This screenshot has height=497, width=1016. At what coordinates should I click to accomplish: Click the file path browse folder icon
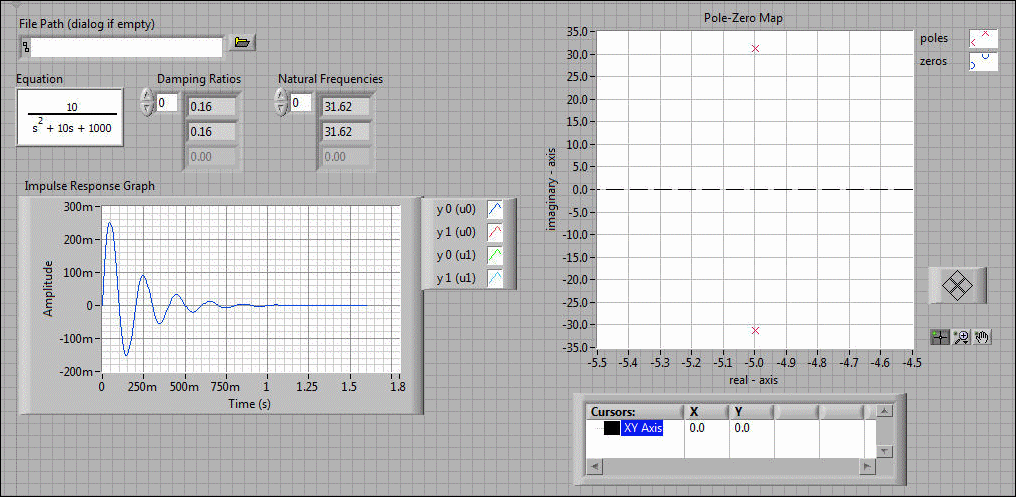[x=242, y=42]
